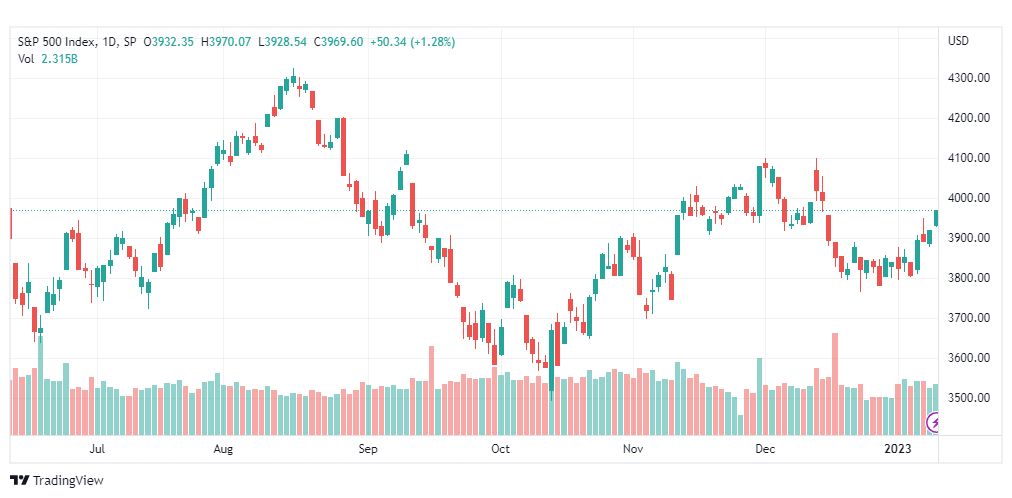Click the Dec label on time axis
Screen dimensions: 1012x498
pyautogui.click(x=765, y=449)
